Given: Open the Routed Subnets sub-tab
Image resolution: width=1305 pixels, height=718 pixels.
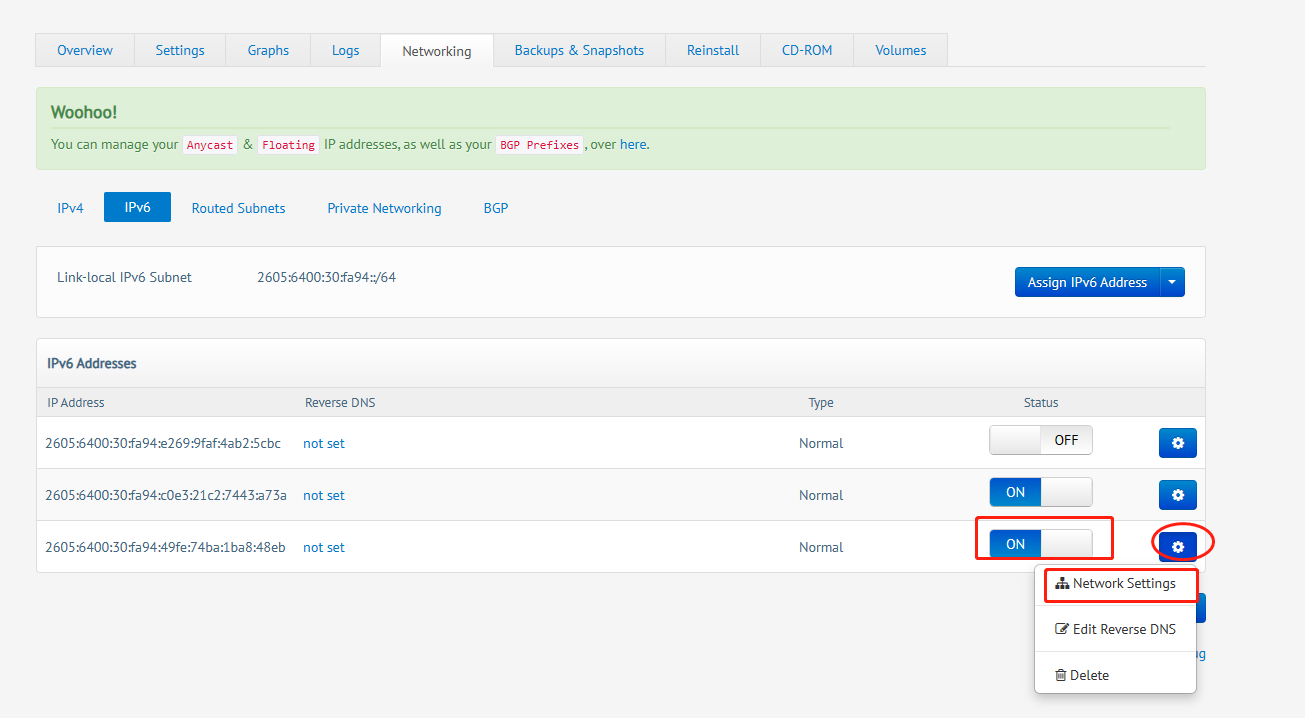Looking at the screenshot, I should (238, 208).
